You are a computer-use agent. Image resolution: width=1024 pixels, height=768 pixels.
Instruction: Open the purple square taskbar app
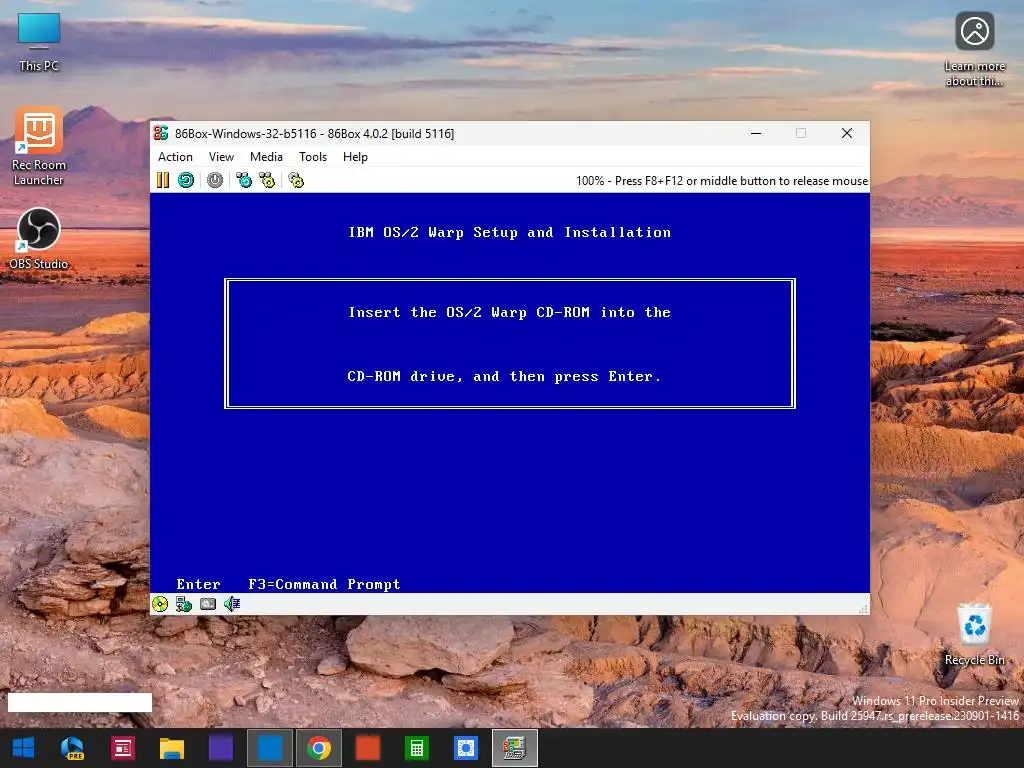pos(221,748)
